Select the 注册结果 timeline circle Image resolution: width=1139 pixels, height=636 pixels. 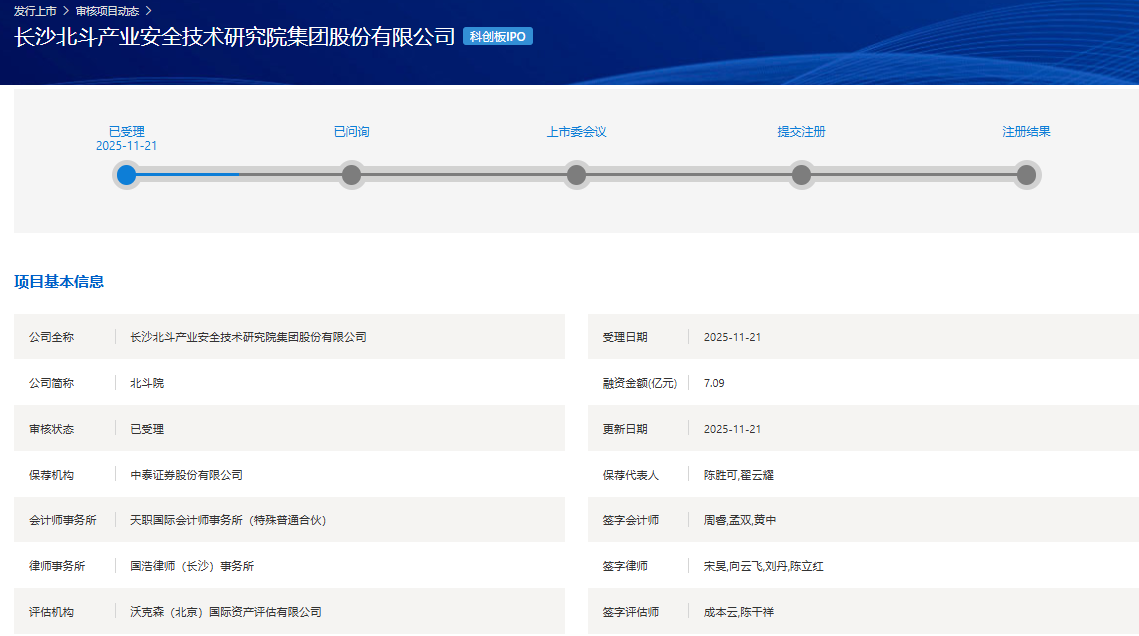pos(1026,175)
